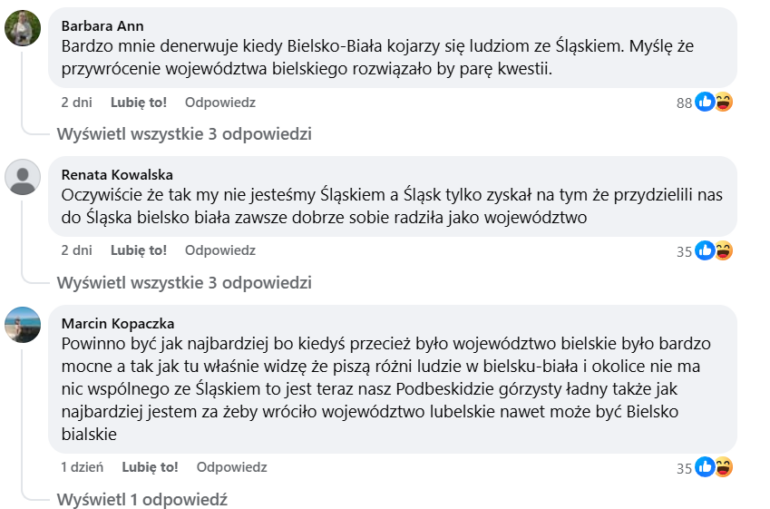This screenshot has height=509, width=770.
Task: Reply to Marcin Kopaczka's comment via Odpowiedz
Action: tap(231, 466)
